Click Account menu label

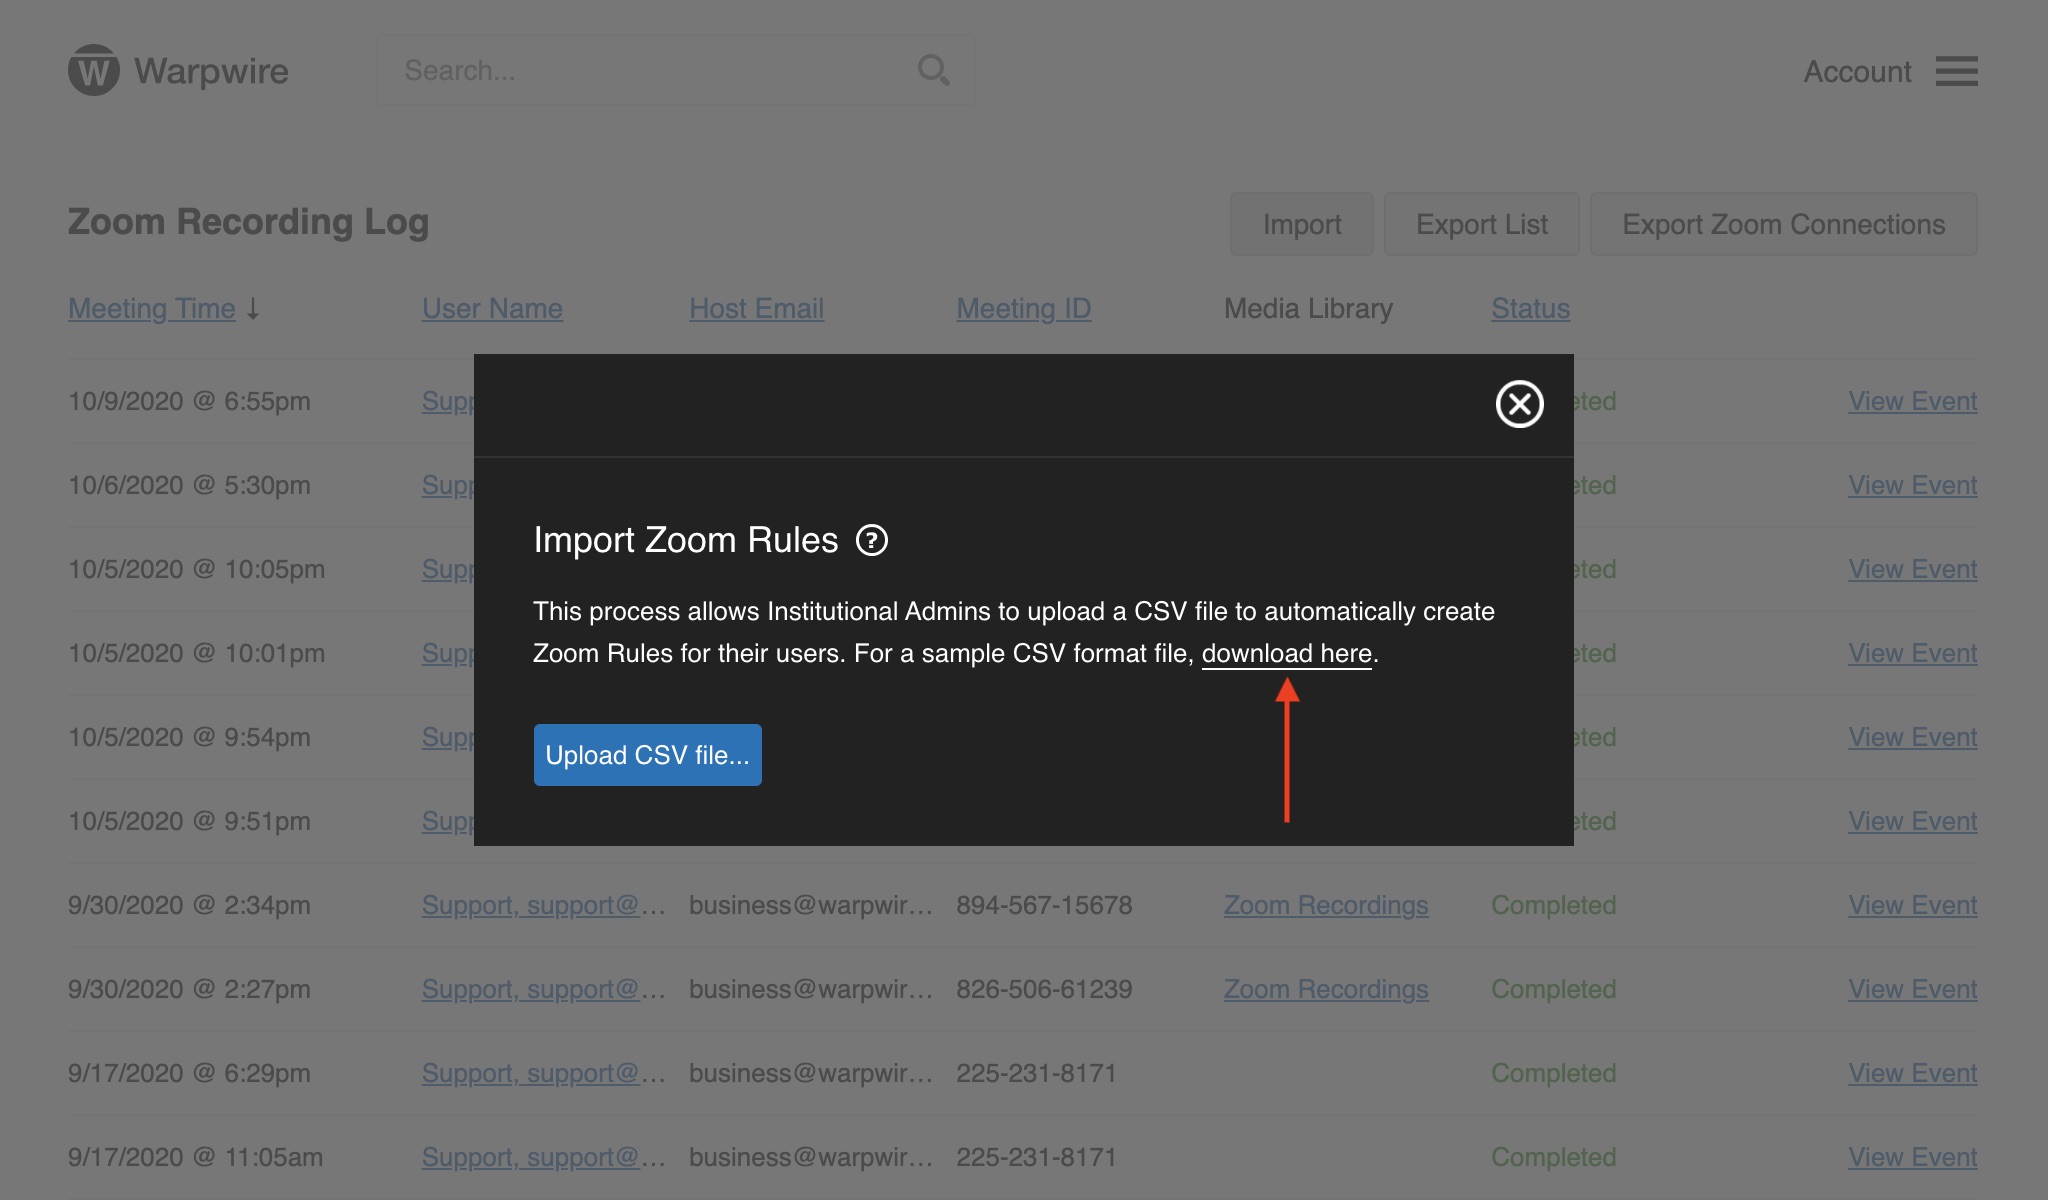1857,71
